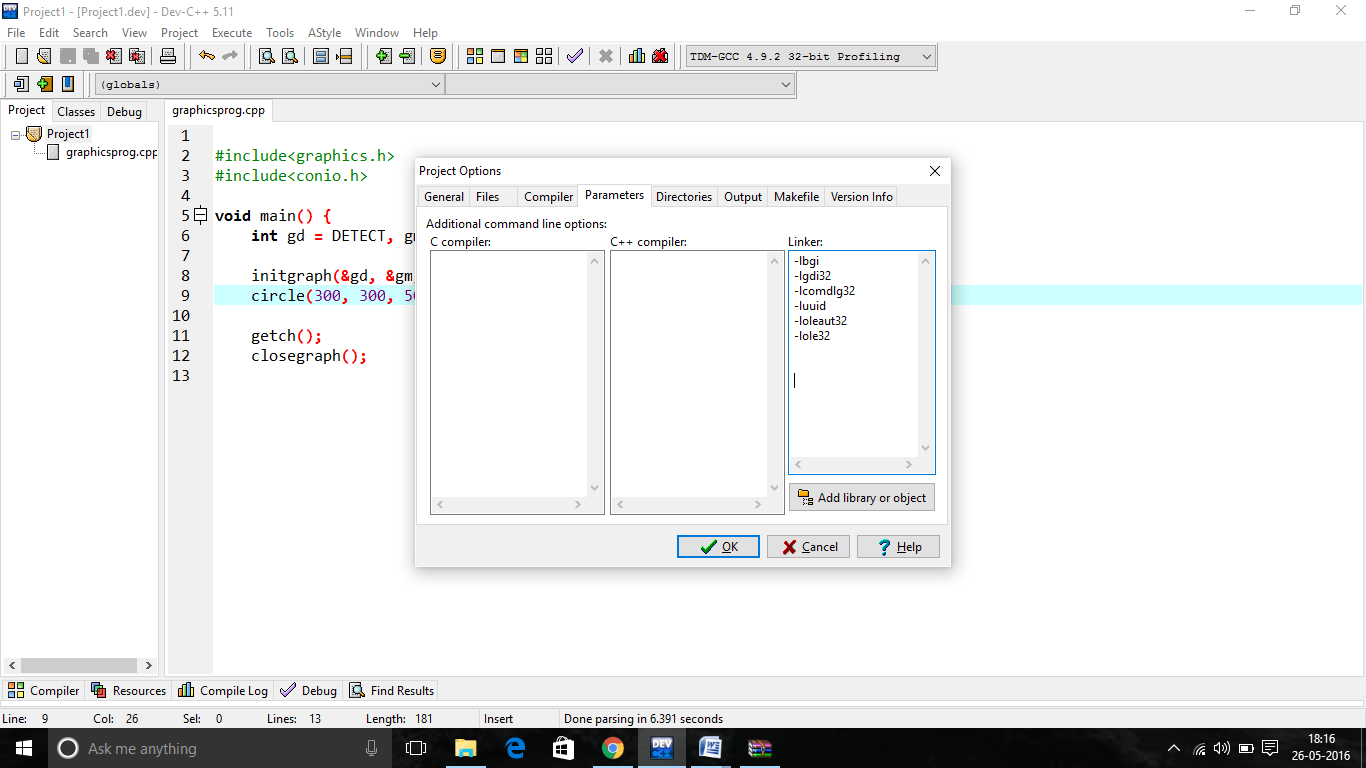Select the Compile icon on the toolbar
1366x768 pixels.
point(474,56)
